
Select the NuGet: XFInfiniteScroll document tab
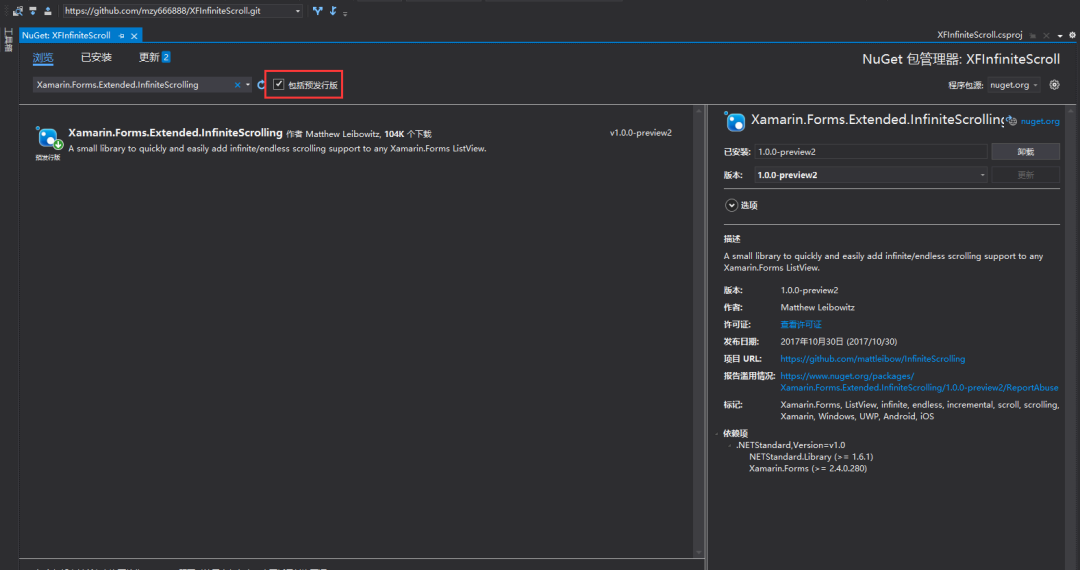tap(67, 35)
